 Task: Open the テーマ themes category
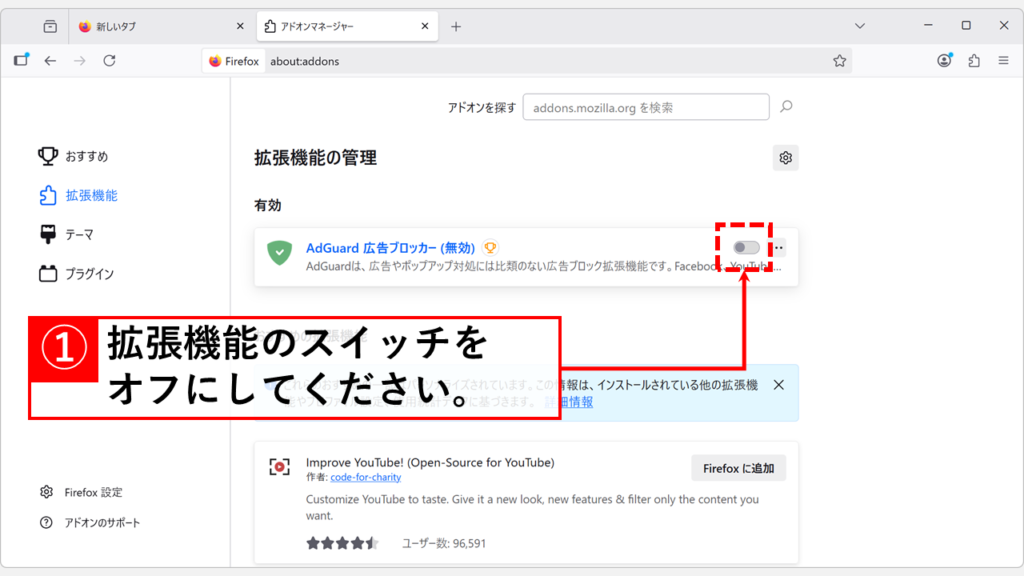coord(66,234)
